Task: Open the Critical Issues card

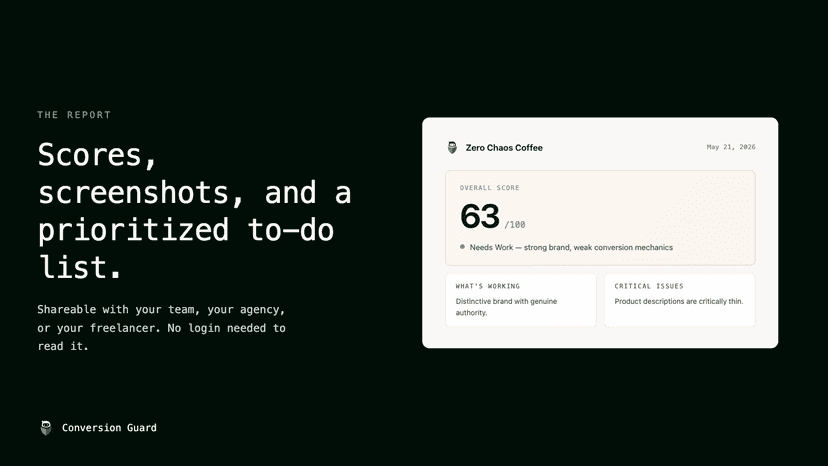Action: 680,300
